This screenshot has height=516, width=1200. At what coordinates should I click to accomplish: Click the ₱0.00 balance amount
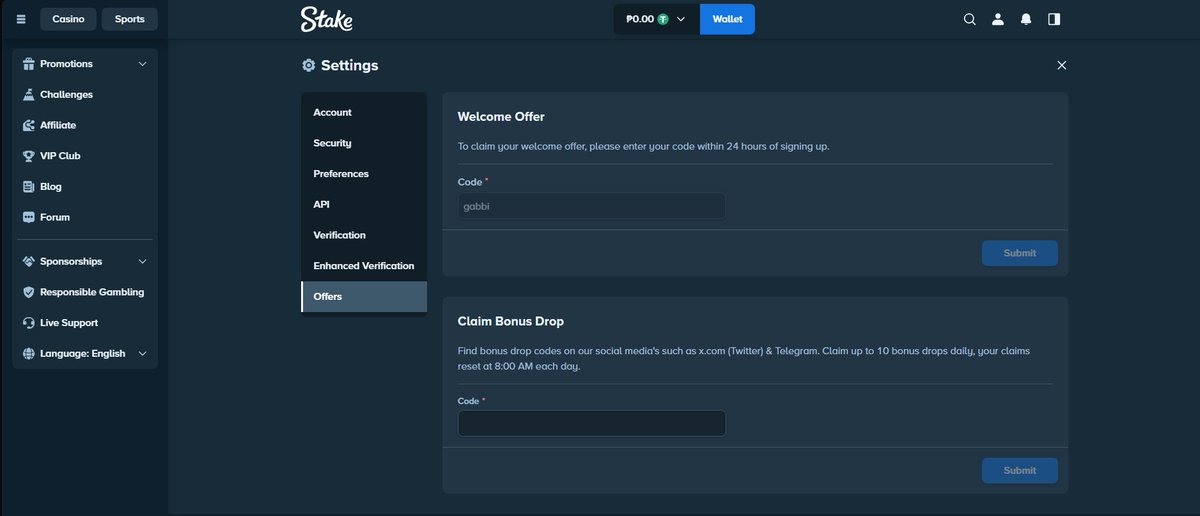(x=639, y=19)
